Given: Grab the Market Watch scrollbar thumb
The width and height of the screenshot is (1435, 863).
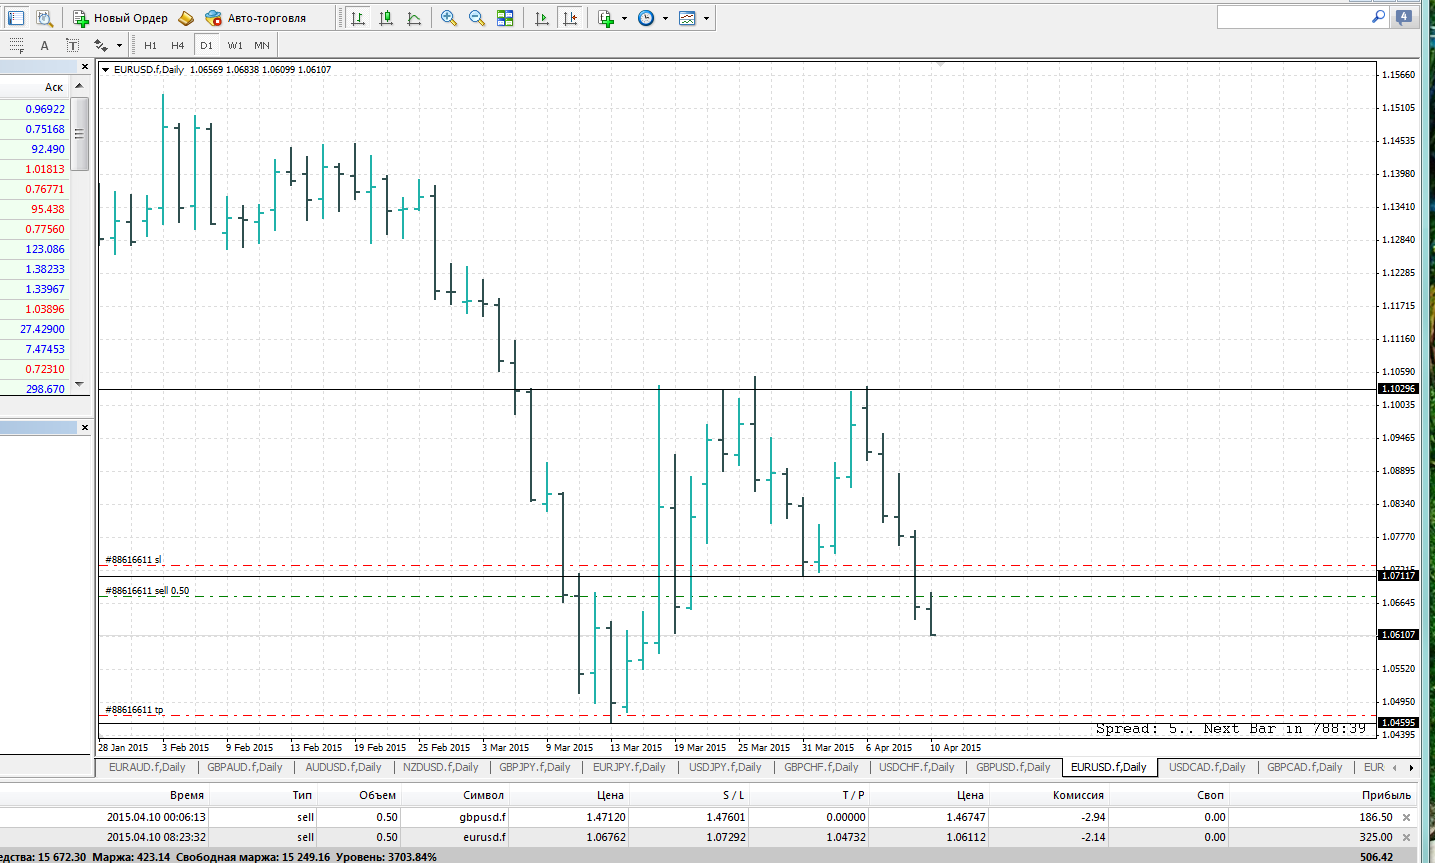Looking at the screenshot, I should (x=79, y=135).
